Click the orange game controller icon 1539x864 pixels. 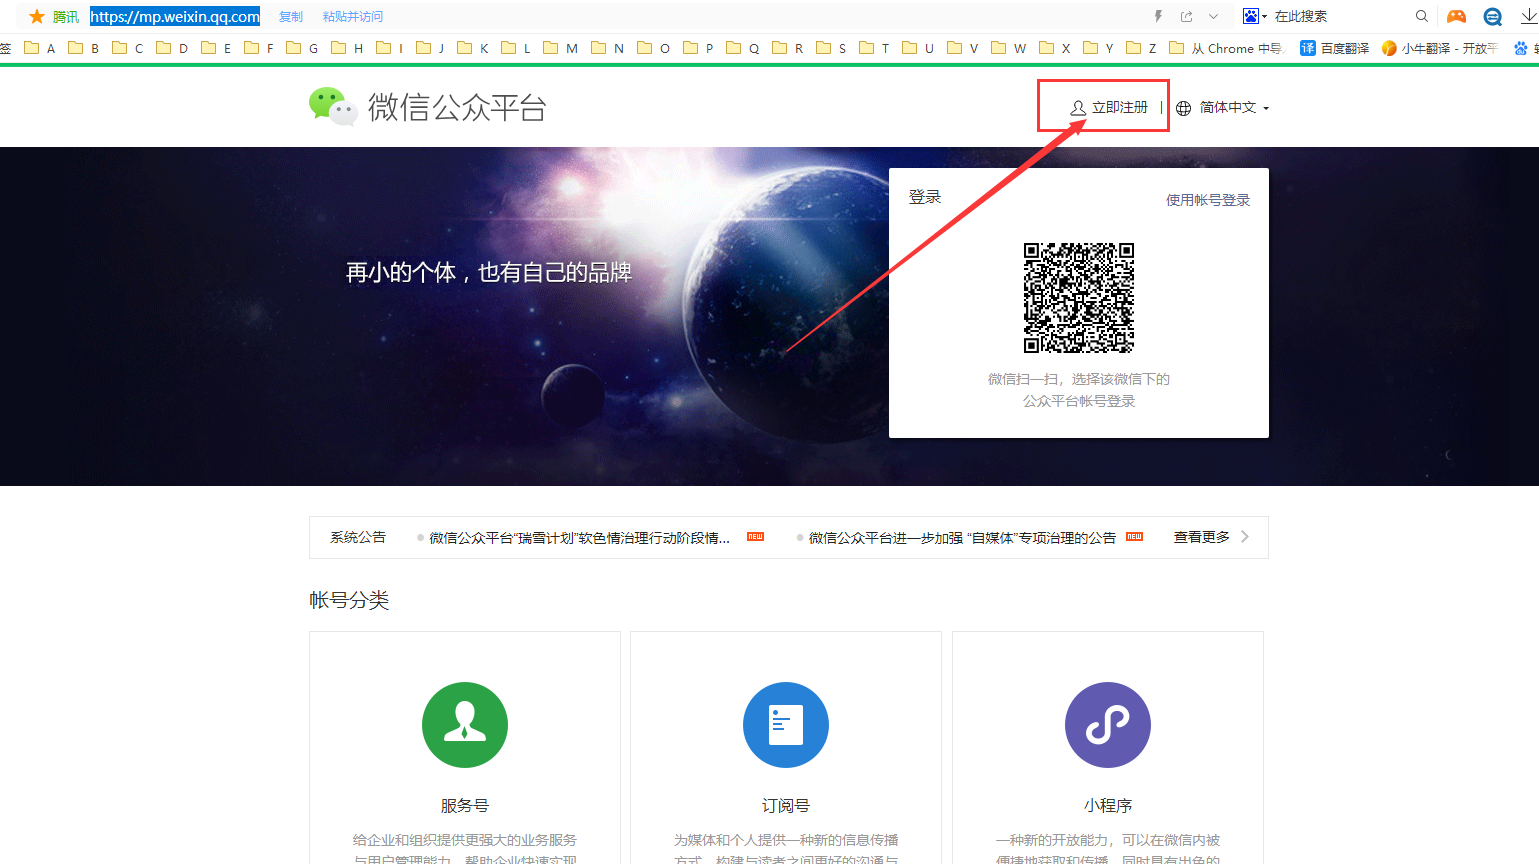[x=1457, y=16]
